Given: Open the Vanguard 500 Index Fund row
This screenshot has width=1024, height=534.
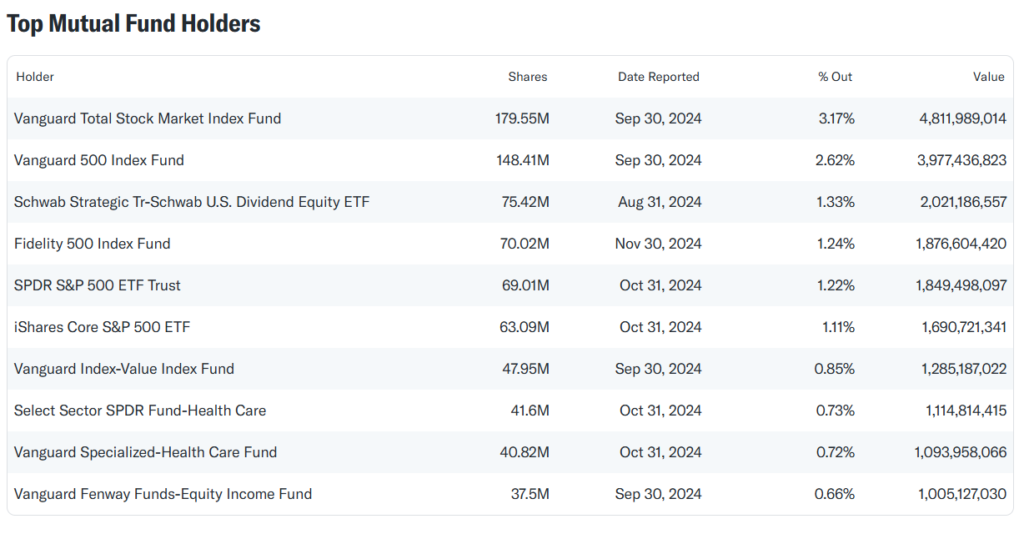Looking at the screenshot, I should click(99, 160).
